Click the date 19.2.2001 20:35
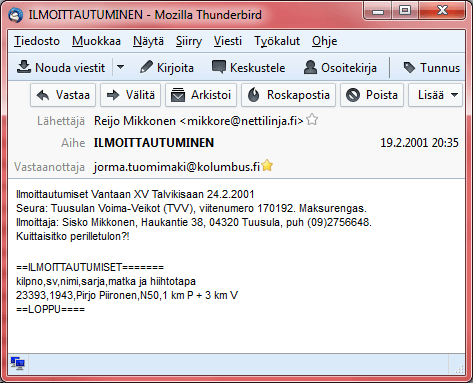Image resolution: width=473 pixels, height=383 pixels. [x=419, y=143]
